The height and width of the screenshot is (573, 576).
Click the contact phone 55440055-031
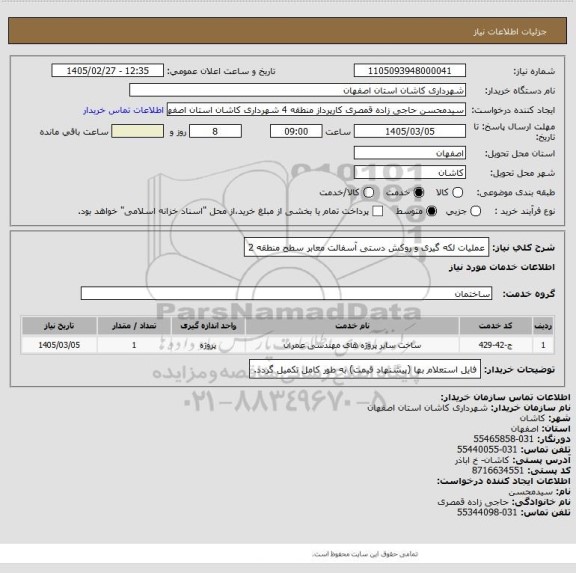point(487,450)
